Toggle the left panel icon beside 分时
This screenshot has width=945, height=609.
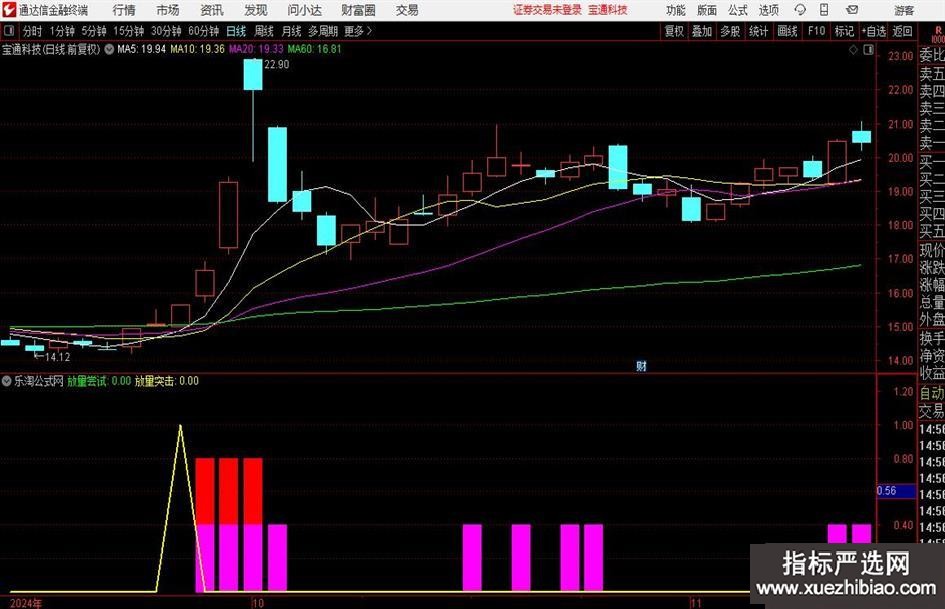coord(10,31)
